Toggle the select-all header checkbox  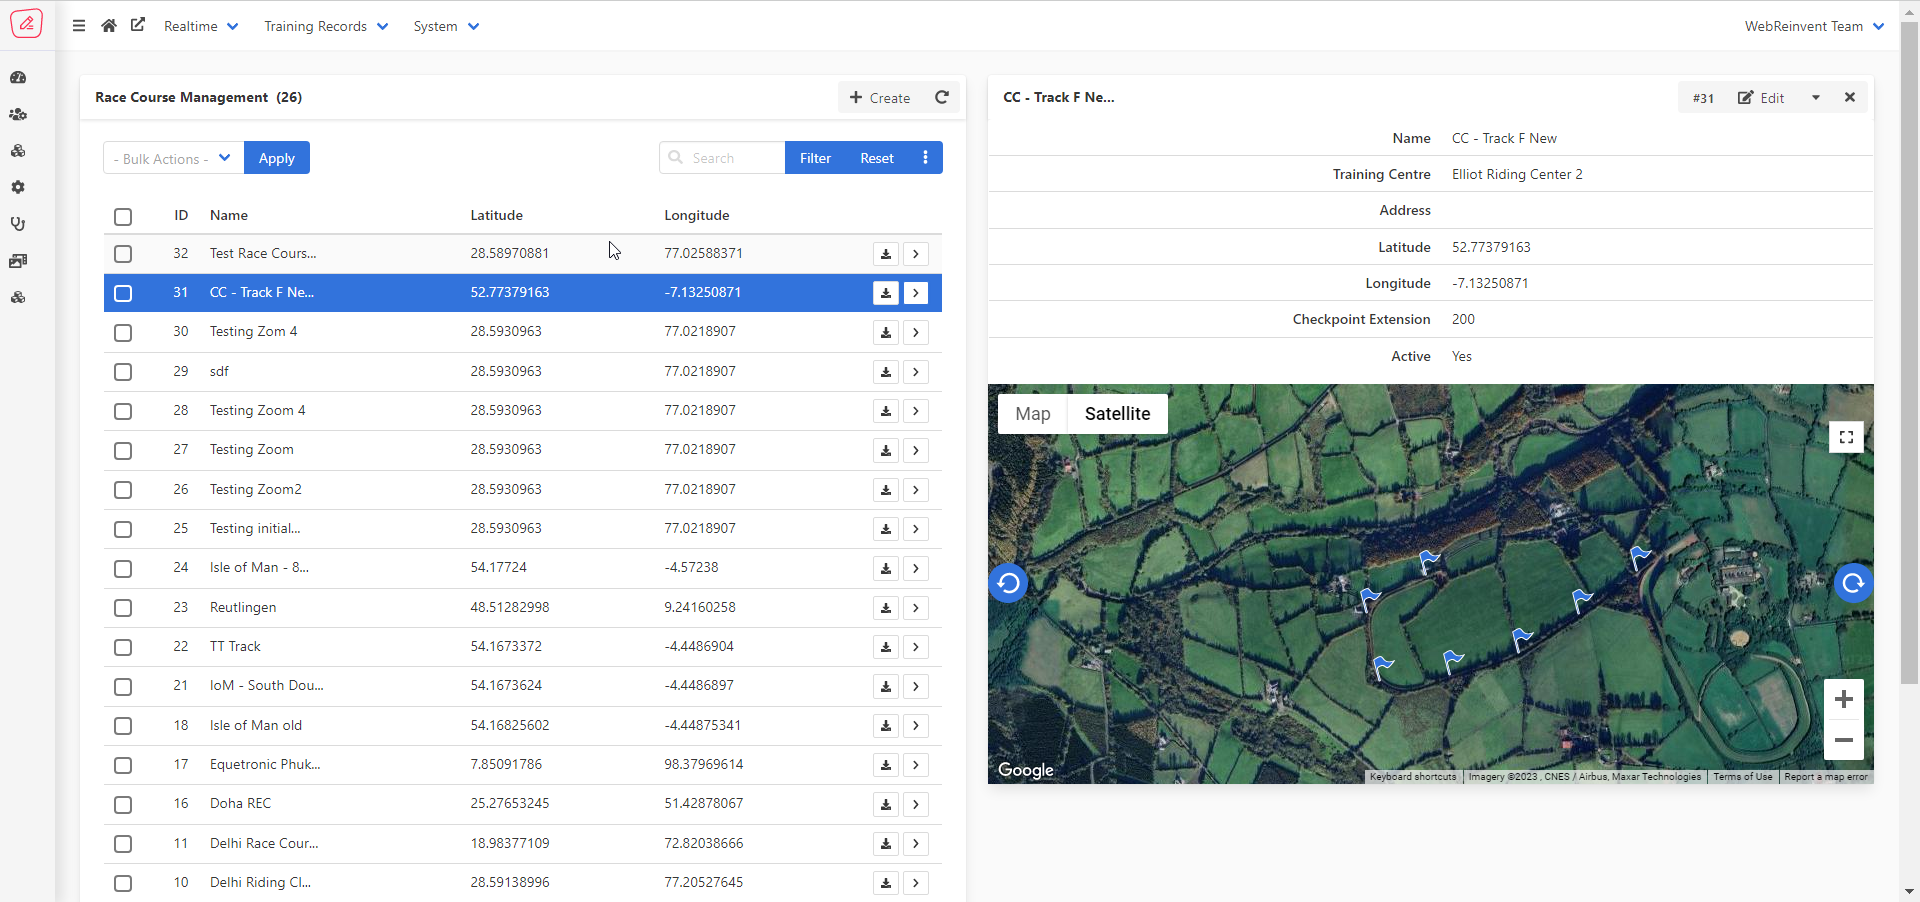(123, 217)
